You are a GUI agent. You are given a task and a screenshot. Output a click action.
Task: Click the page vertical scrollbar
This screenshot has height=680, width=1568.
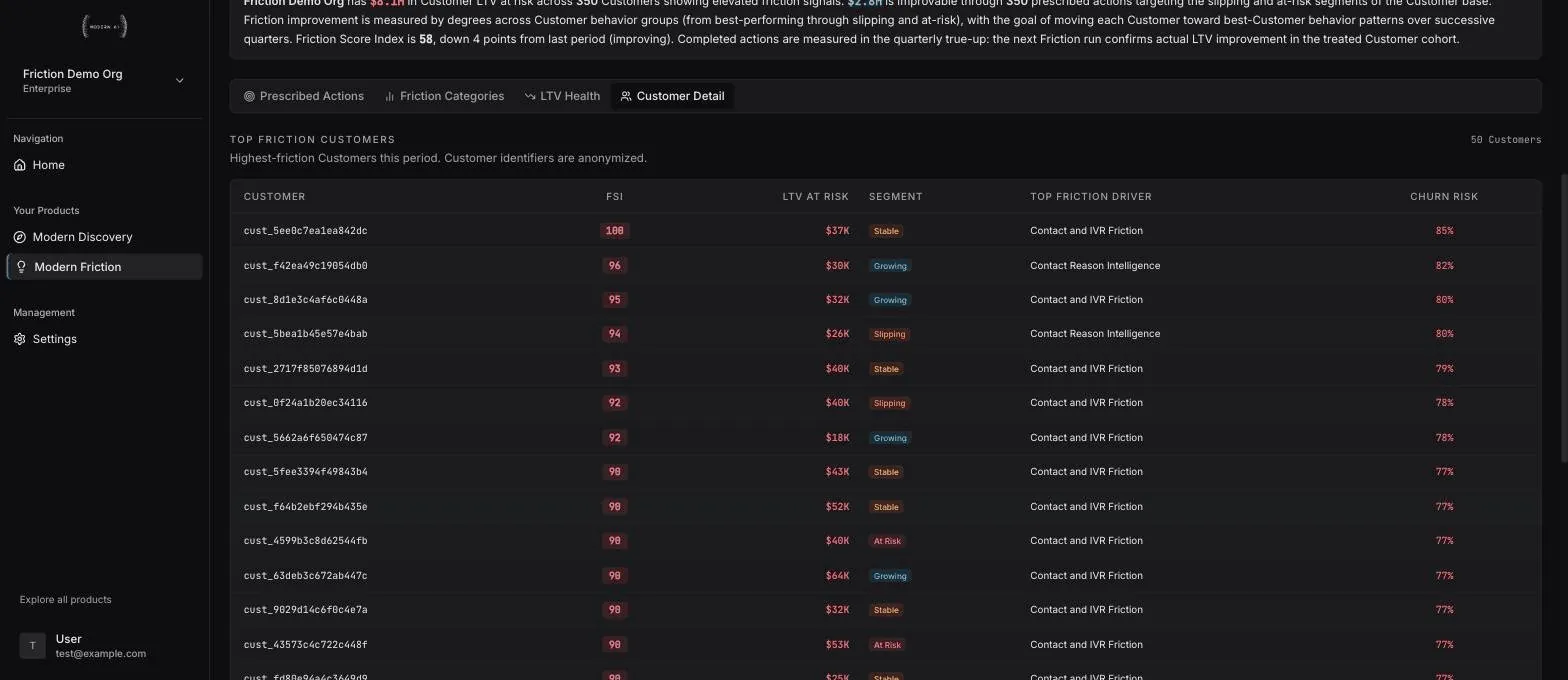[1564, 320]
